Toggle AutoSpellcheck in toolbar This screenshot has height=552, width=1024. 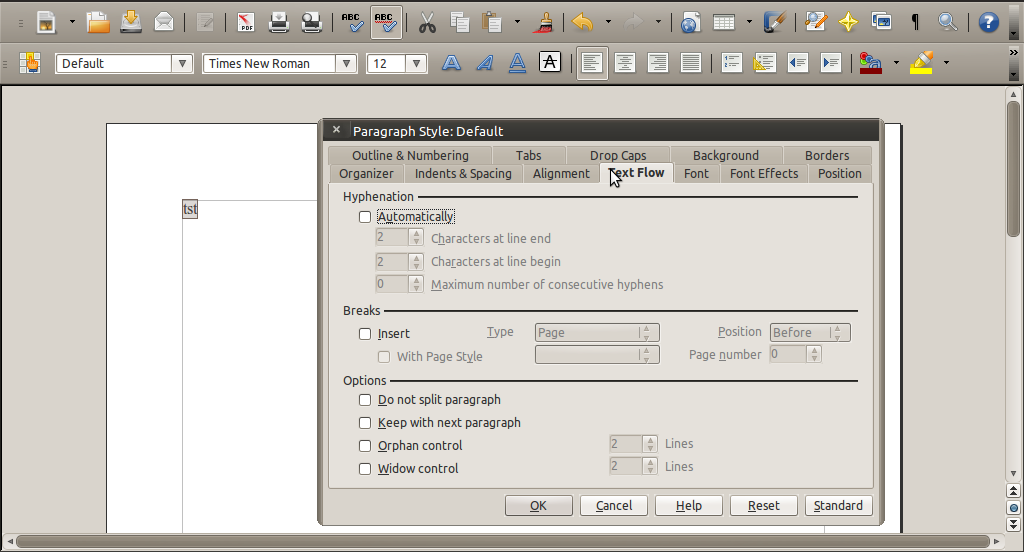click(x=385, y=21)
